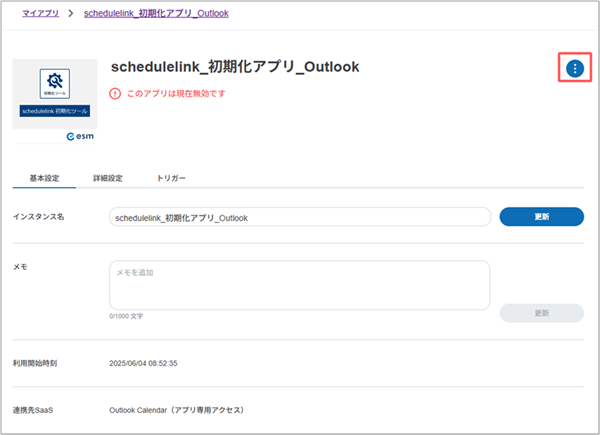Click the app title heading schedulelink_初期化アプリ_Outlook

tap(234, 67)
